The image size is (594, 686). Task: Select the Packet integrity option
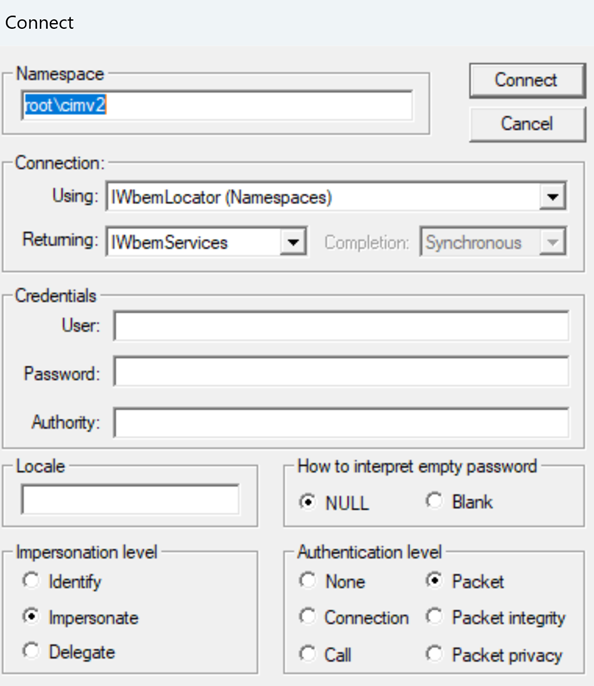pyautogui.click(x=496, y=617)
